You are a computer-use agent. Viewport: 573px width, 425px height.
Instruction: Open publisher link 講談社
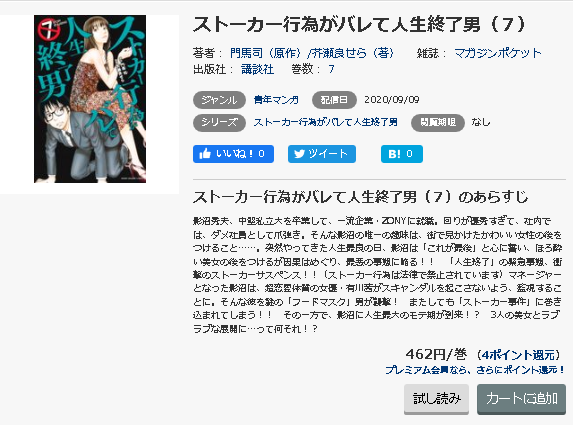tap(258, 69)
